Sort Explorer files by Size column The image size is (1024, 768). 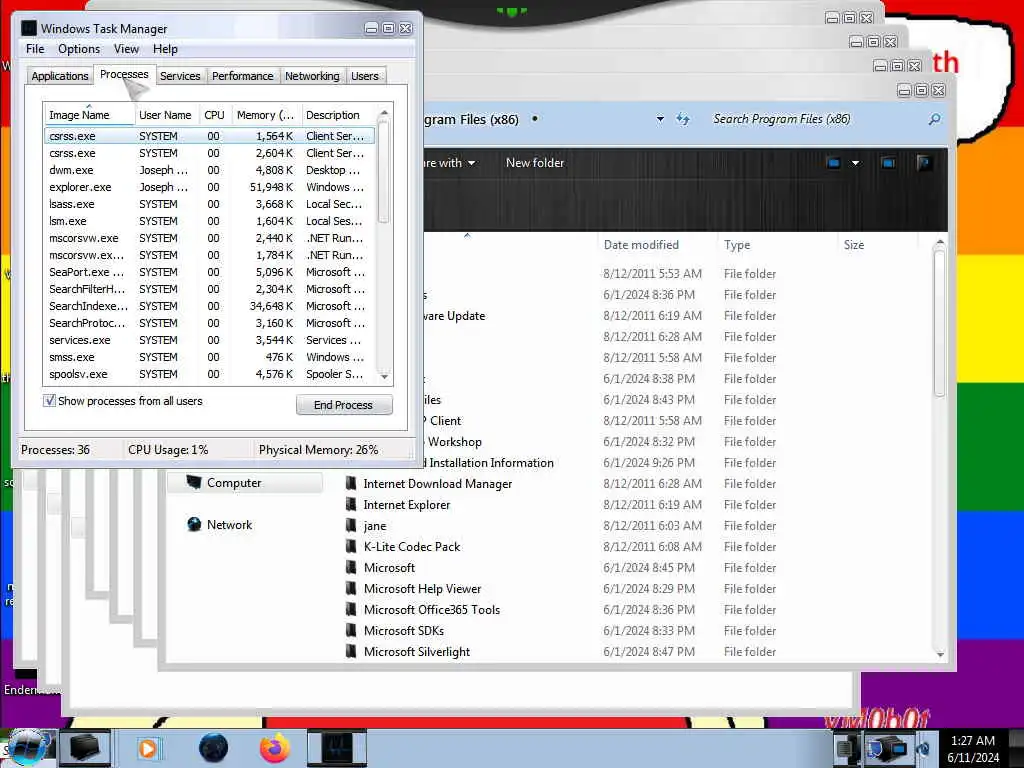coord(878,245)
